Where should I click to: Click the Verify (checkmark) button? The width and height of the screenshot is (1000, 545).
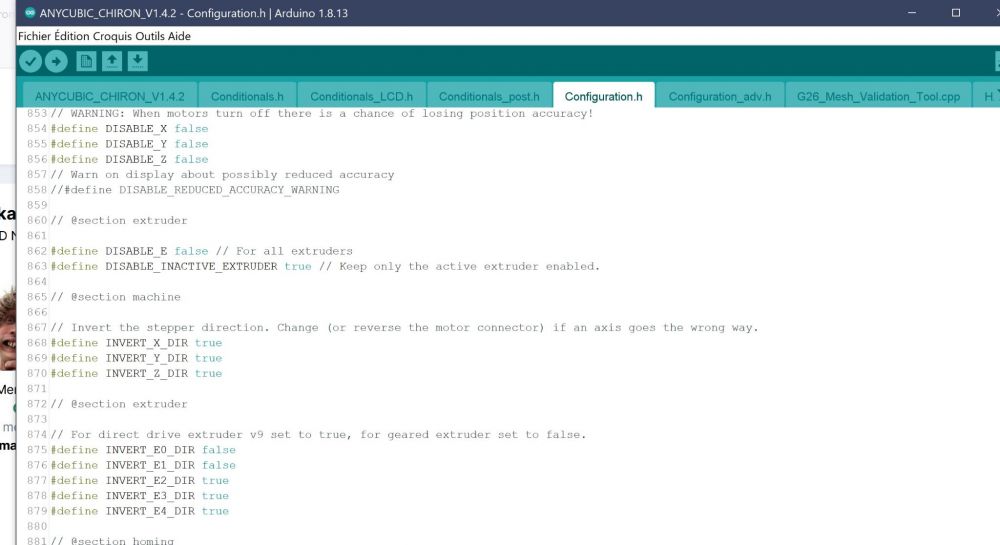click(x=30, y=61)
